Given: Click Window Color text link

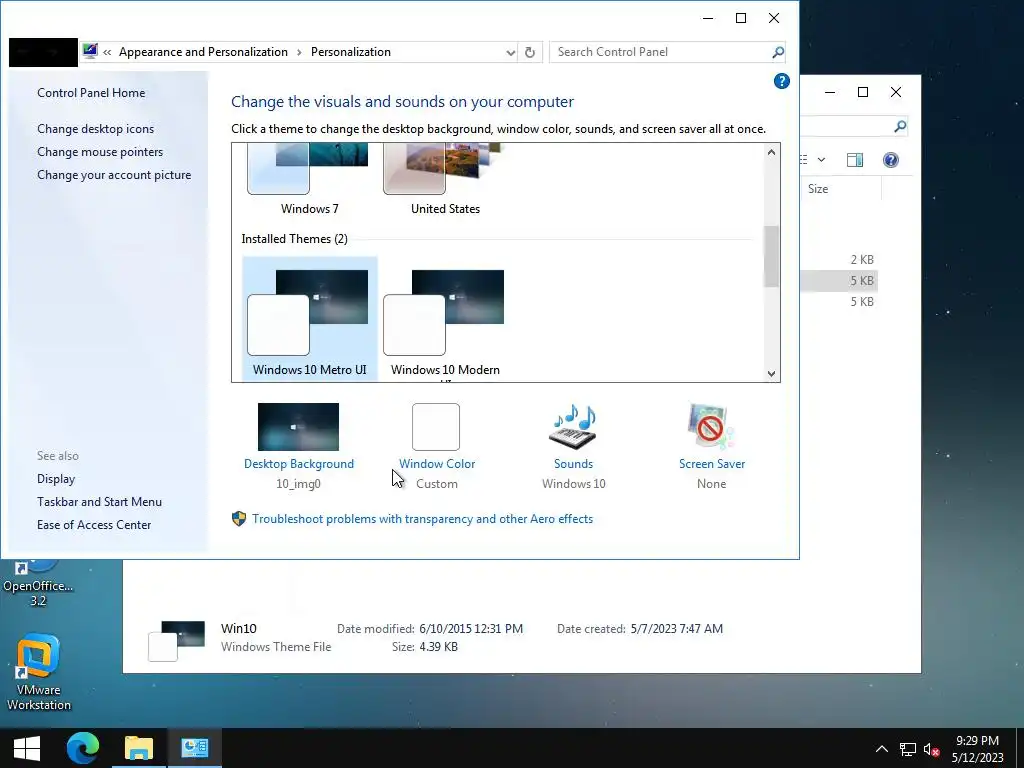Looking at the screenshot, I should click(437, 464).
